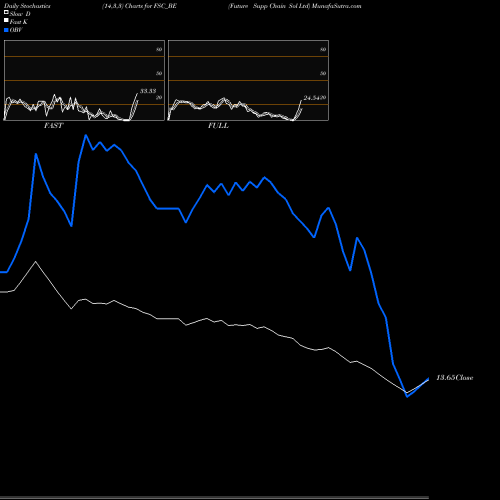Open the FAST stochastic chart thumbnail
This screenshot has width=500, height=500.
click(x=84, y=80)
